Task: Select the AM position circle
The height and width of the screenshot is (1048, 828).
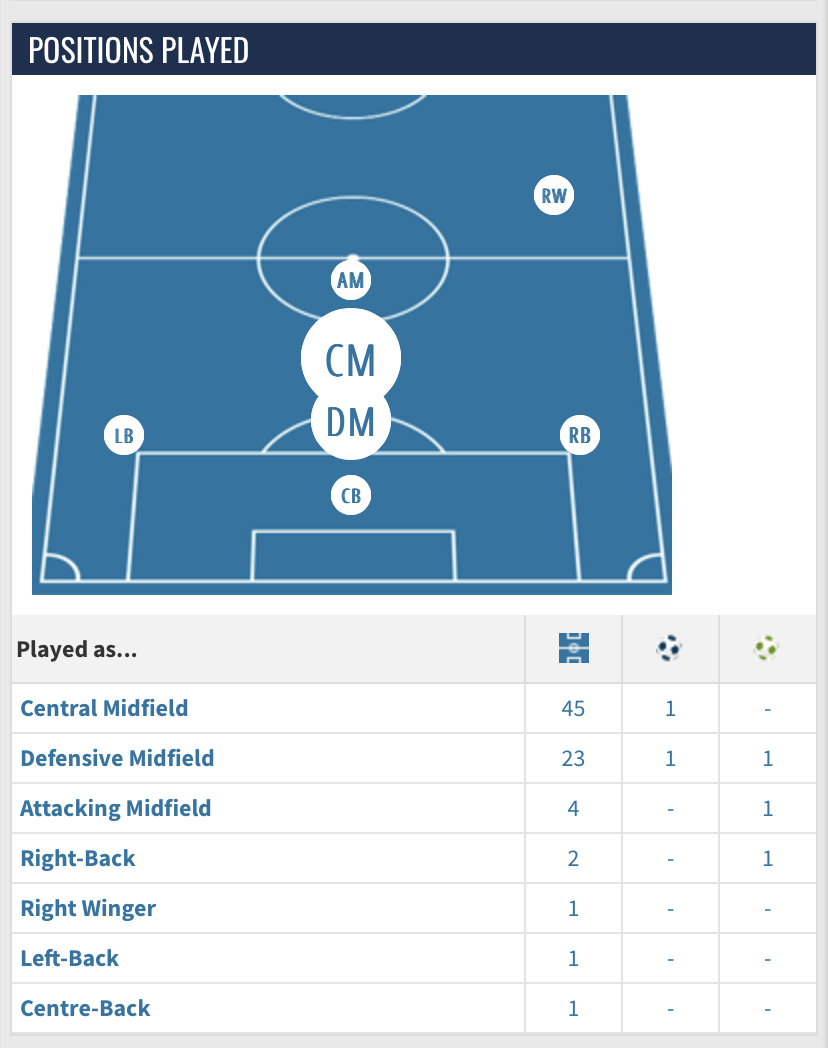Action: click(x=351, y=280)
